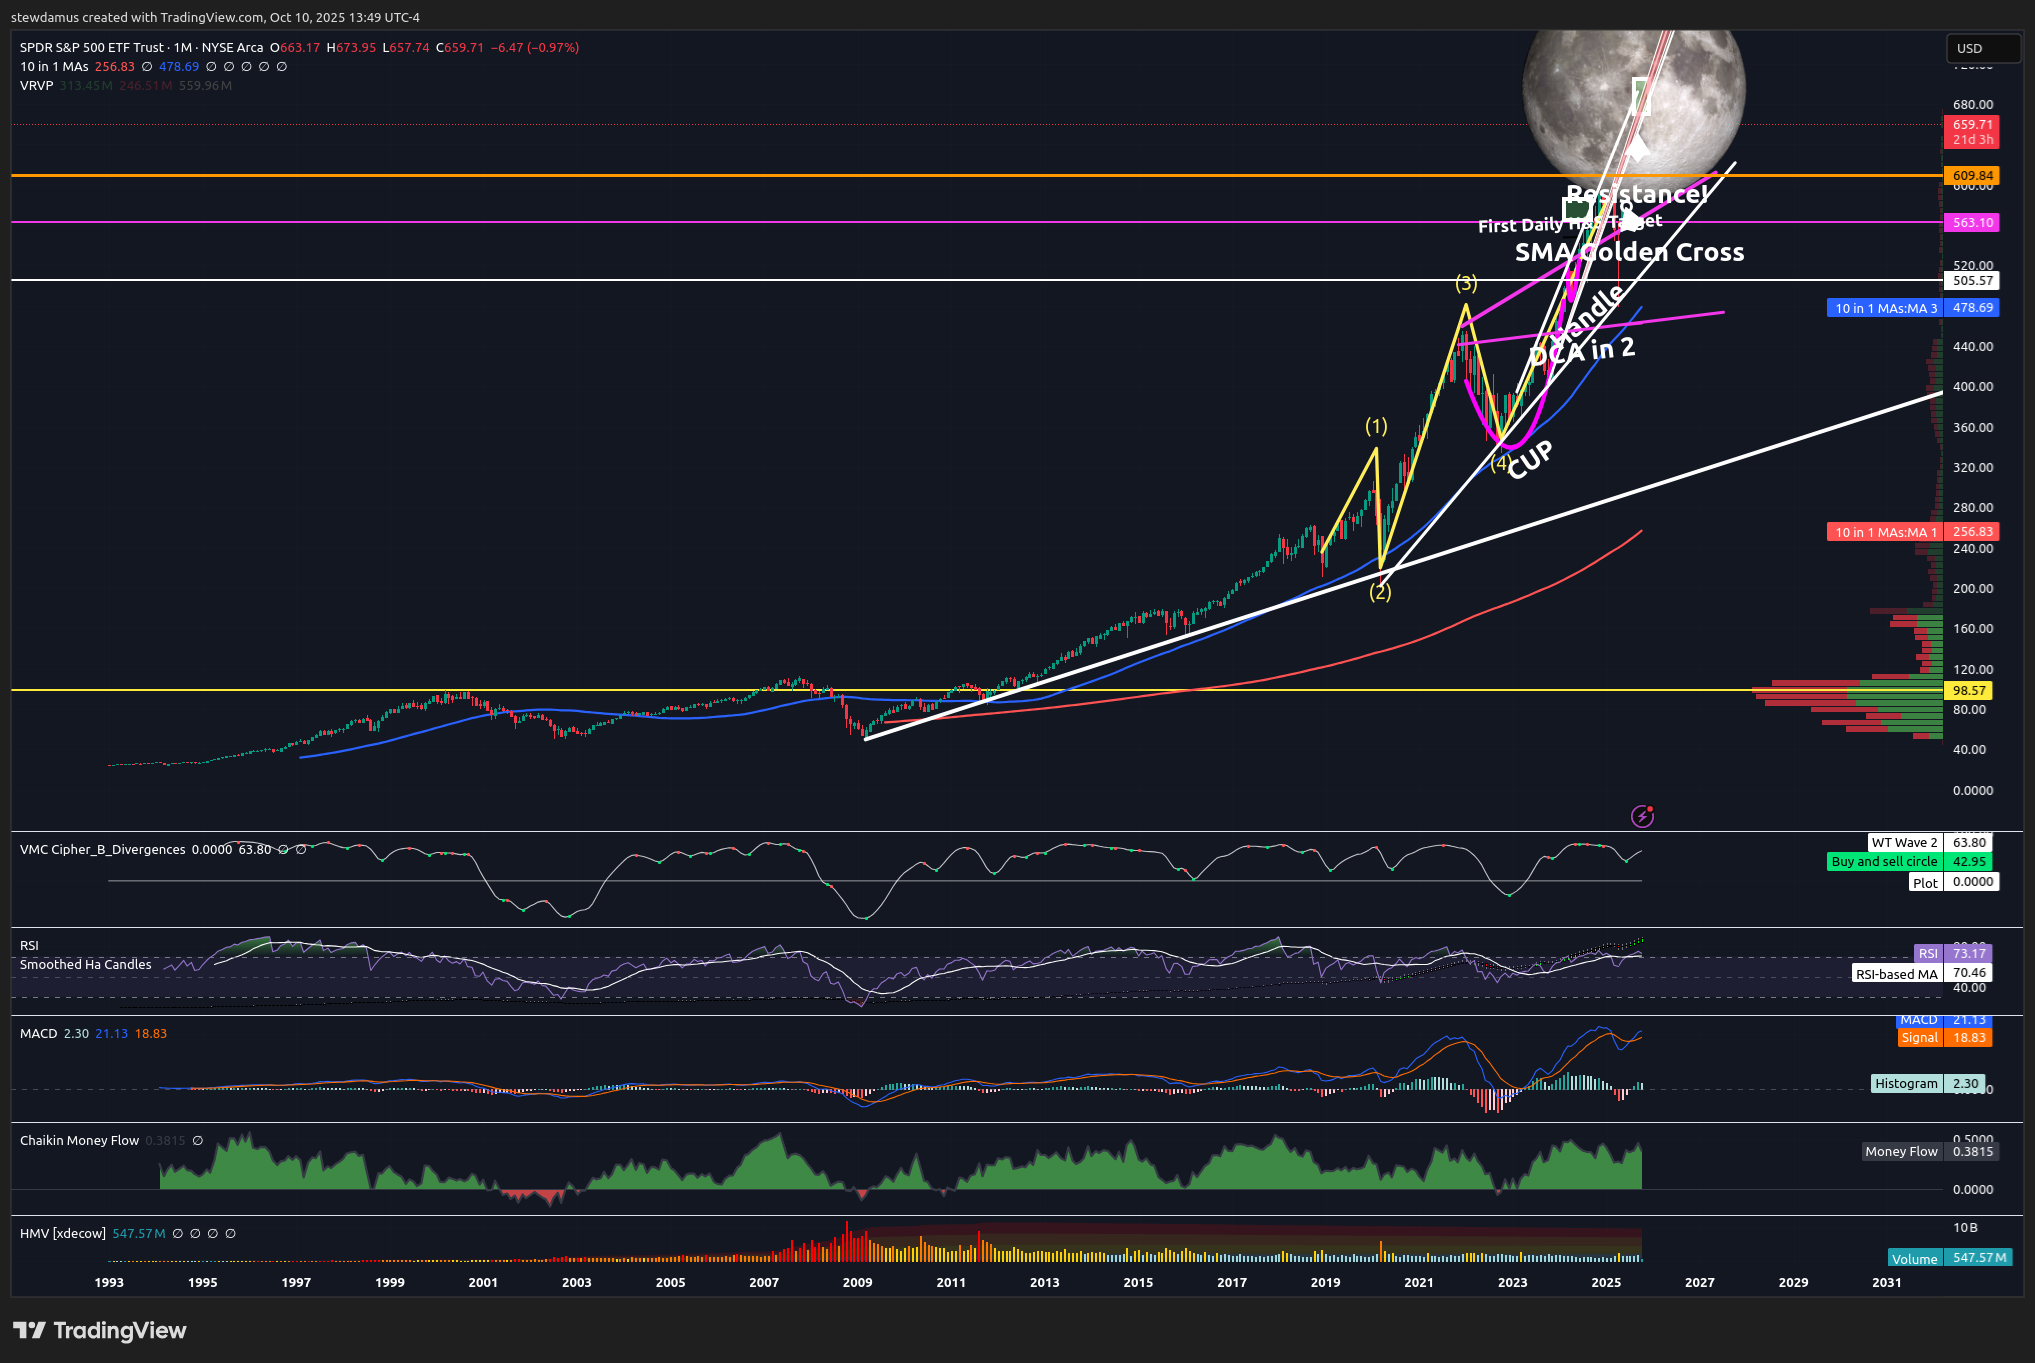The height and width of the screenshot is (1363, 2035).
Task: Click the orange 609.84 price level tag
Action: (1972, 176)
